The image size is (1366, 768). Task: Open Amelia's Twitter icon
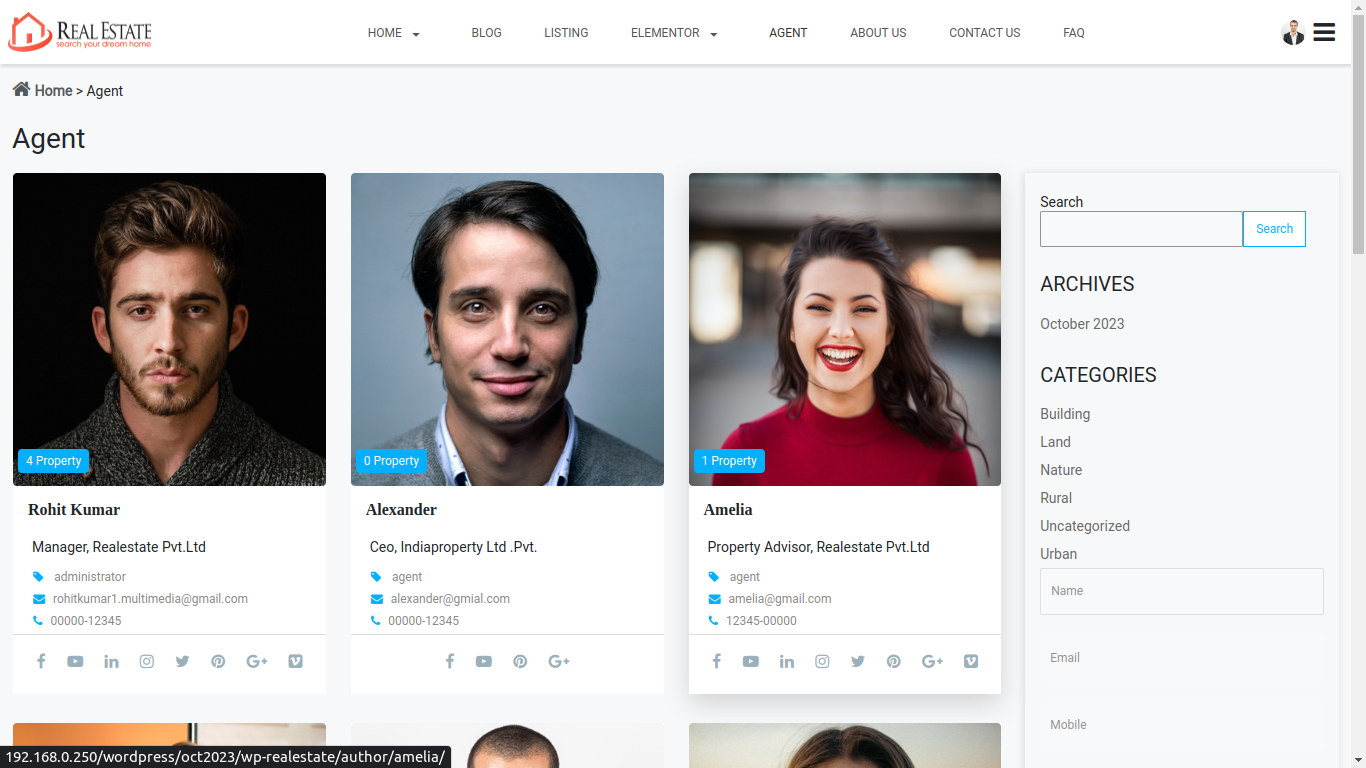point(858,661)
